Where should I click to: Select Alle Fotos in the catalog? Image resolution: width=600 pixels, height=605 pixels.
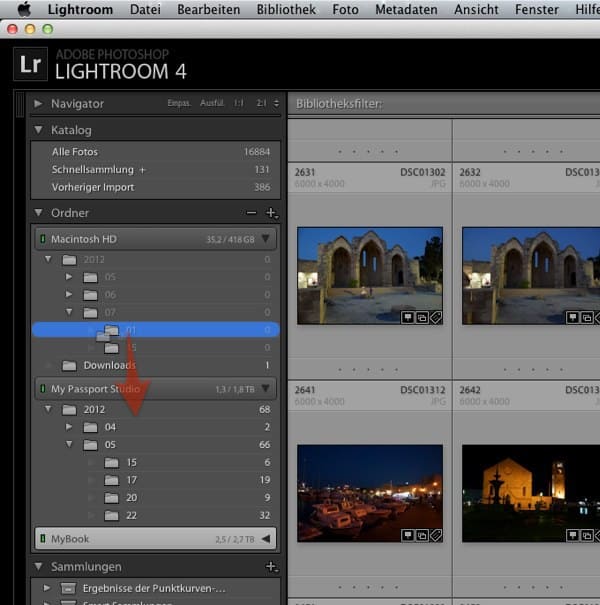pyautogui.click(x=75, y=152)
